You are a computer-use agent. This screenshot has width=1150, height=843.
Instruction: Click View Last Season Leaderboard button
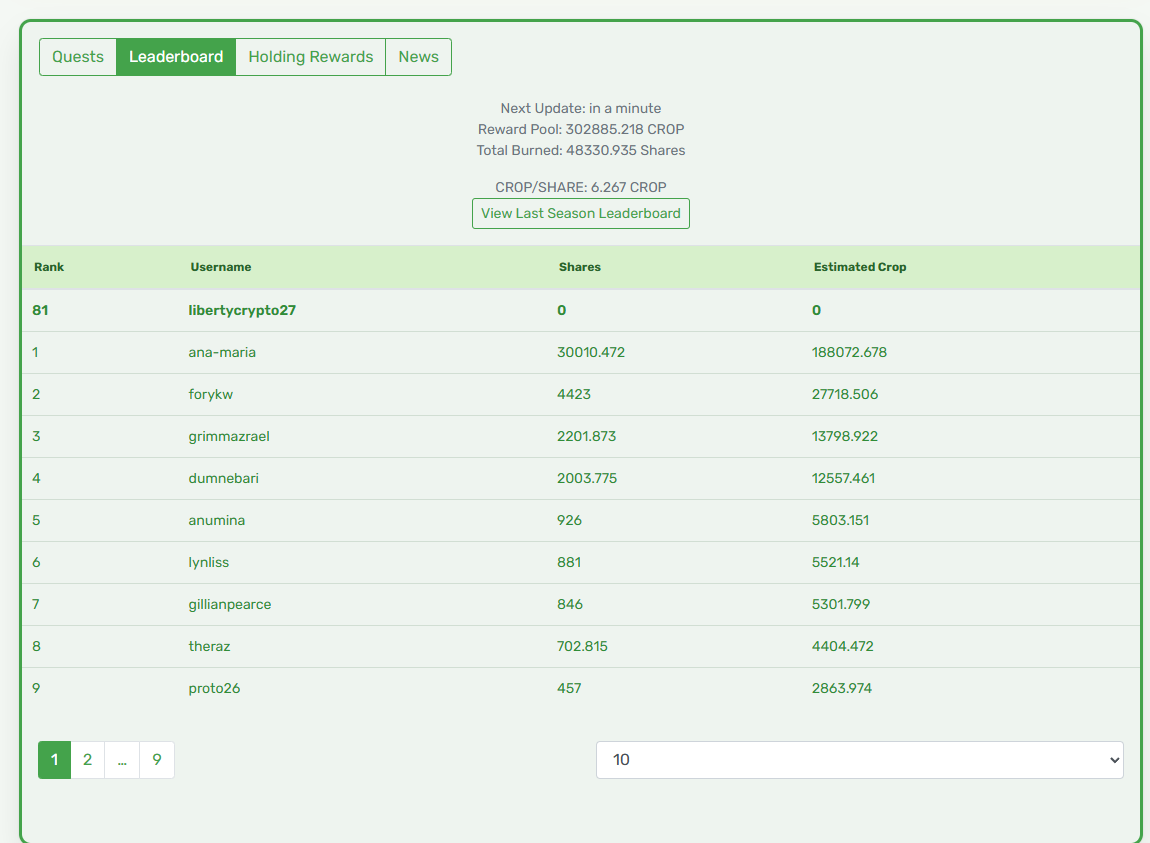click(x=581, y=214)
